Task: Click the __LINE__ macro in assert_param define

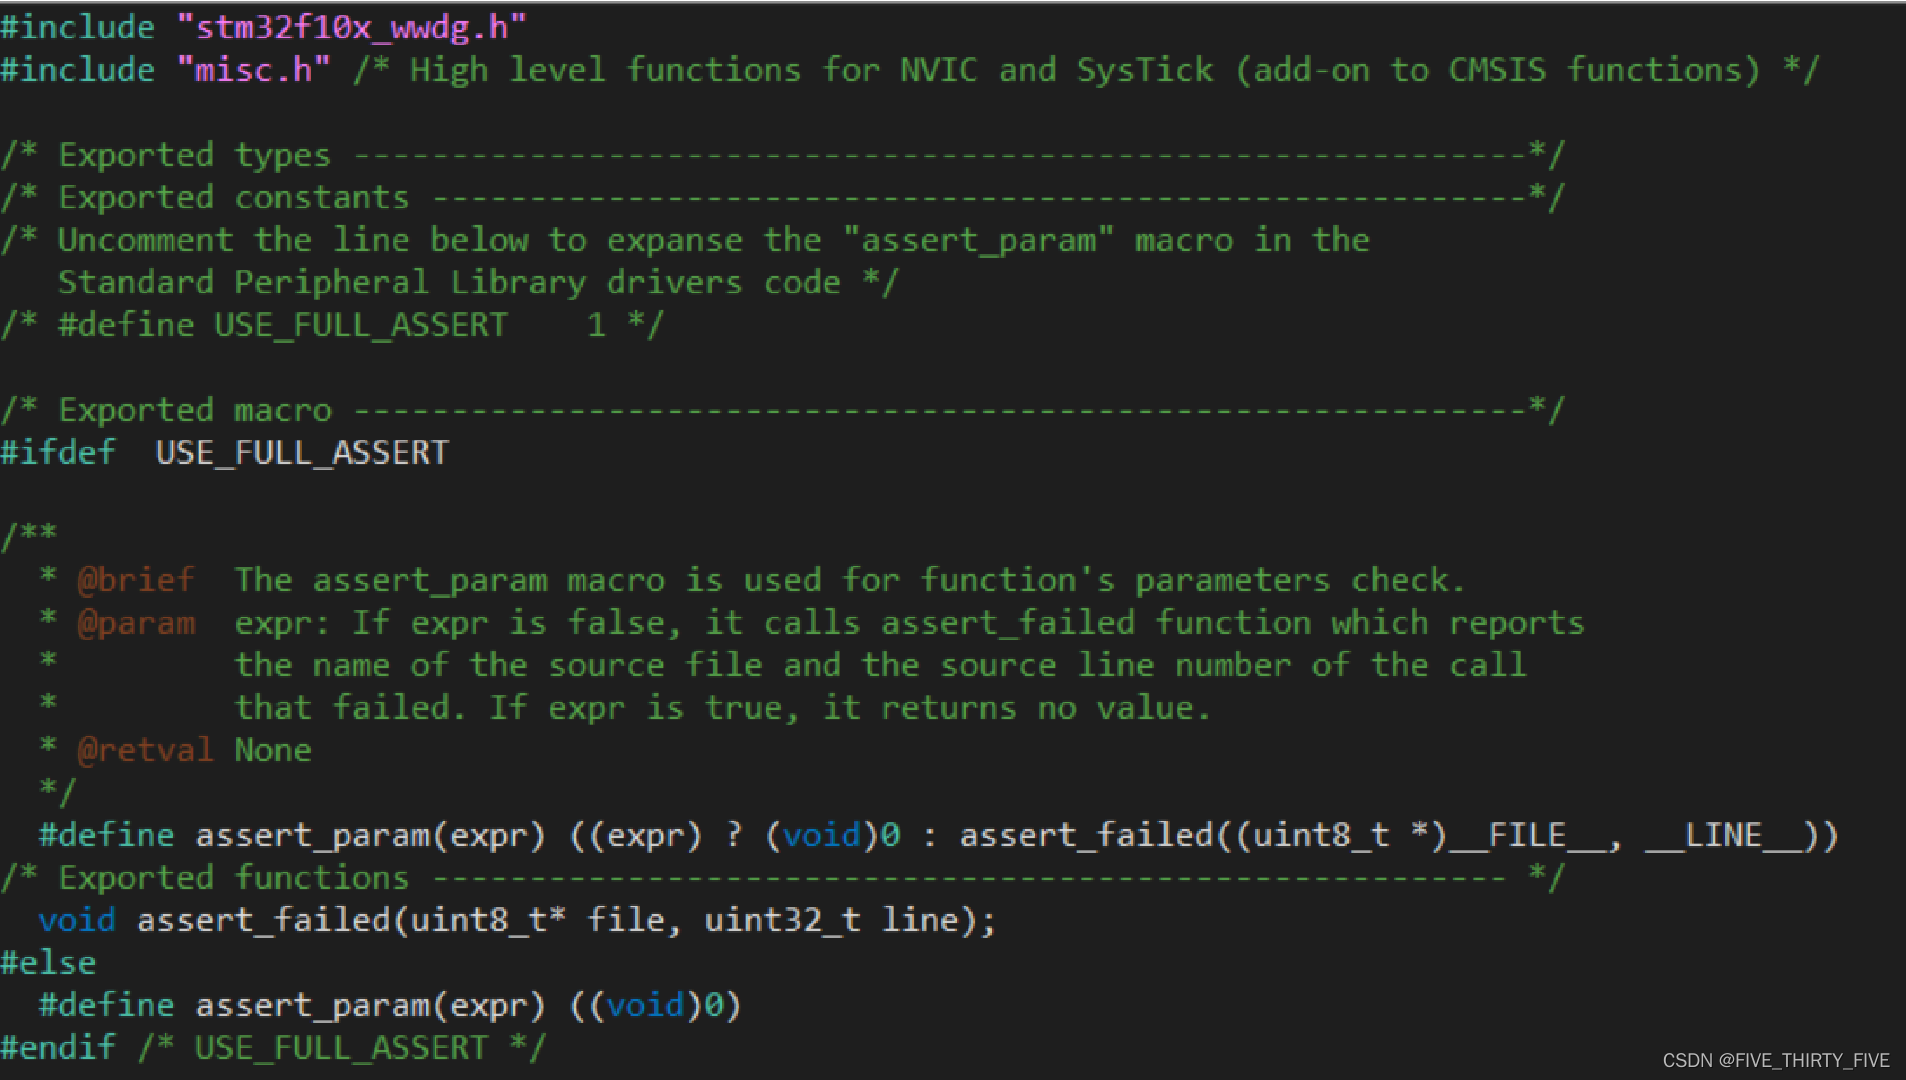Action: (x=1724, y=835)
